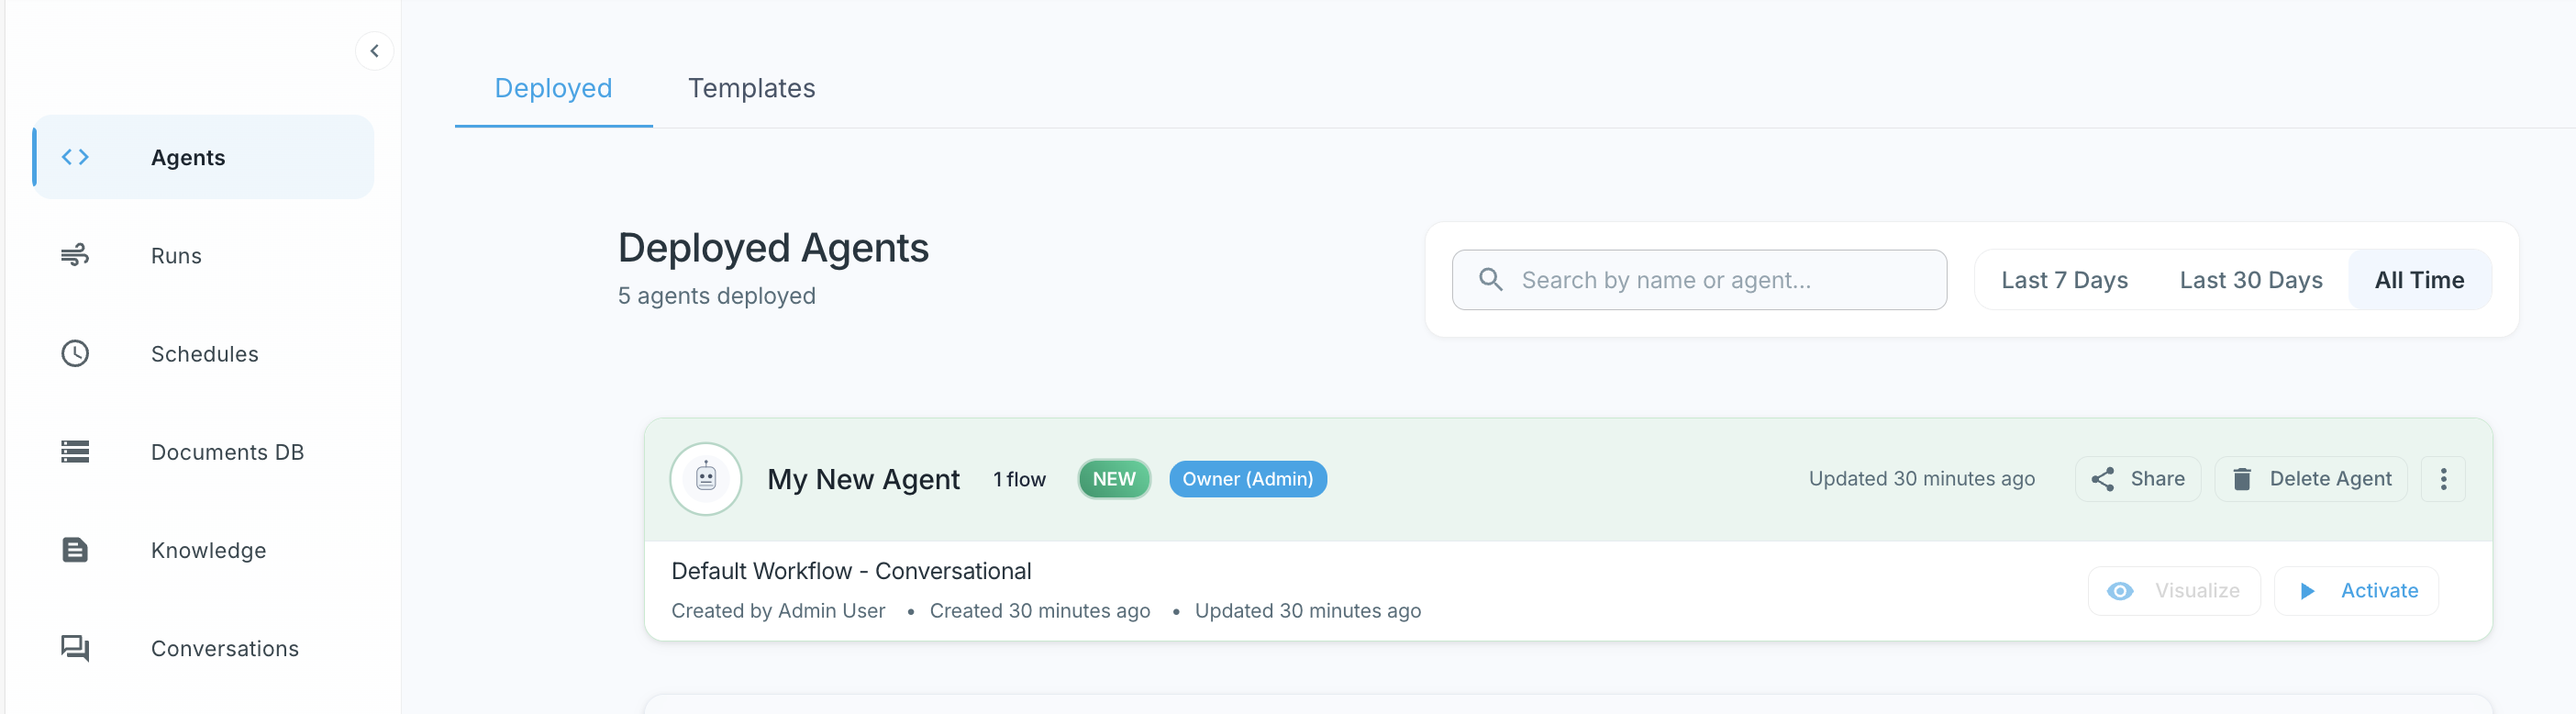Click the robot avatar of My New Agent
2576x714 pixels.
[x=705, y=479]
